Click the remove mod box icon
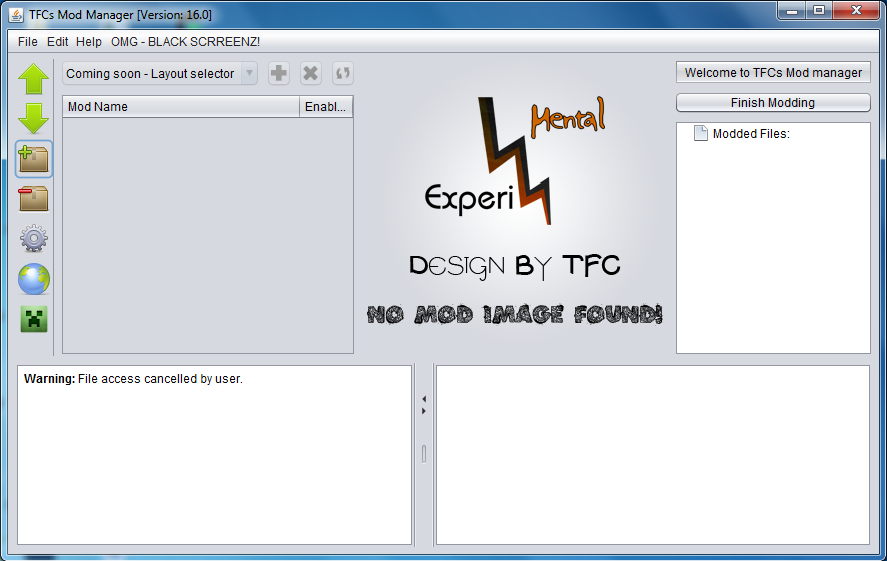 tap(33, 198)
